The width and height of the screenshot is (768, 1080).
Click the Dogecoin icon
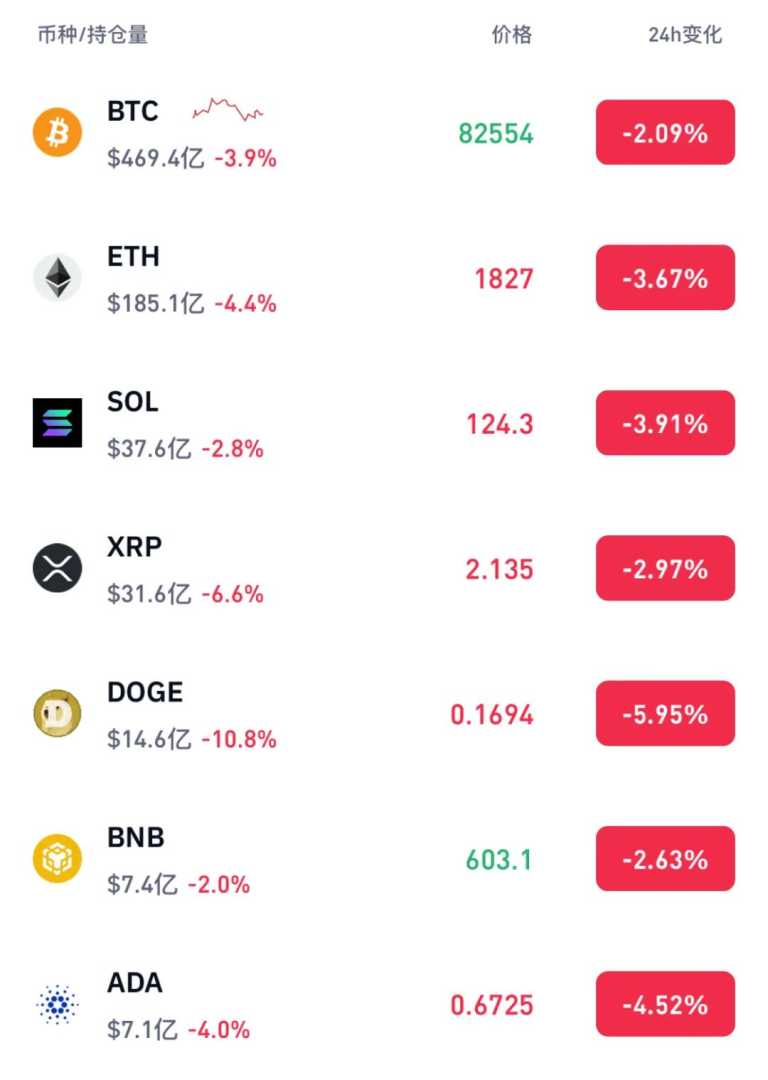click(x=57, y=714)
